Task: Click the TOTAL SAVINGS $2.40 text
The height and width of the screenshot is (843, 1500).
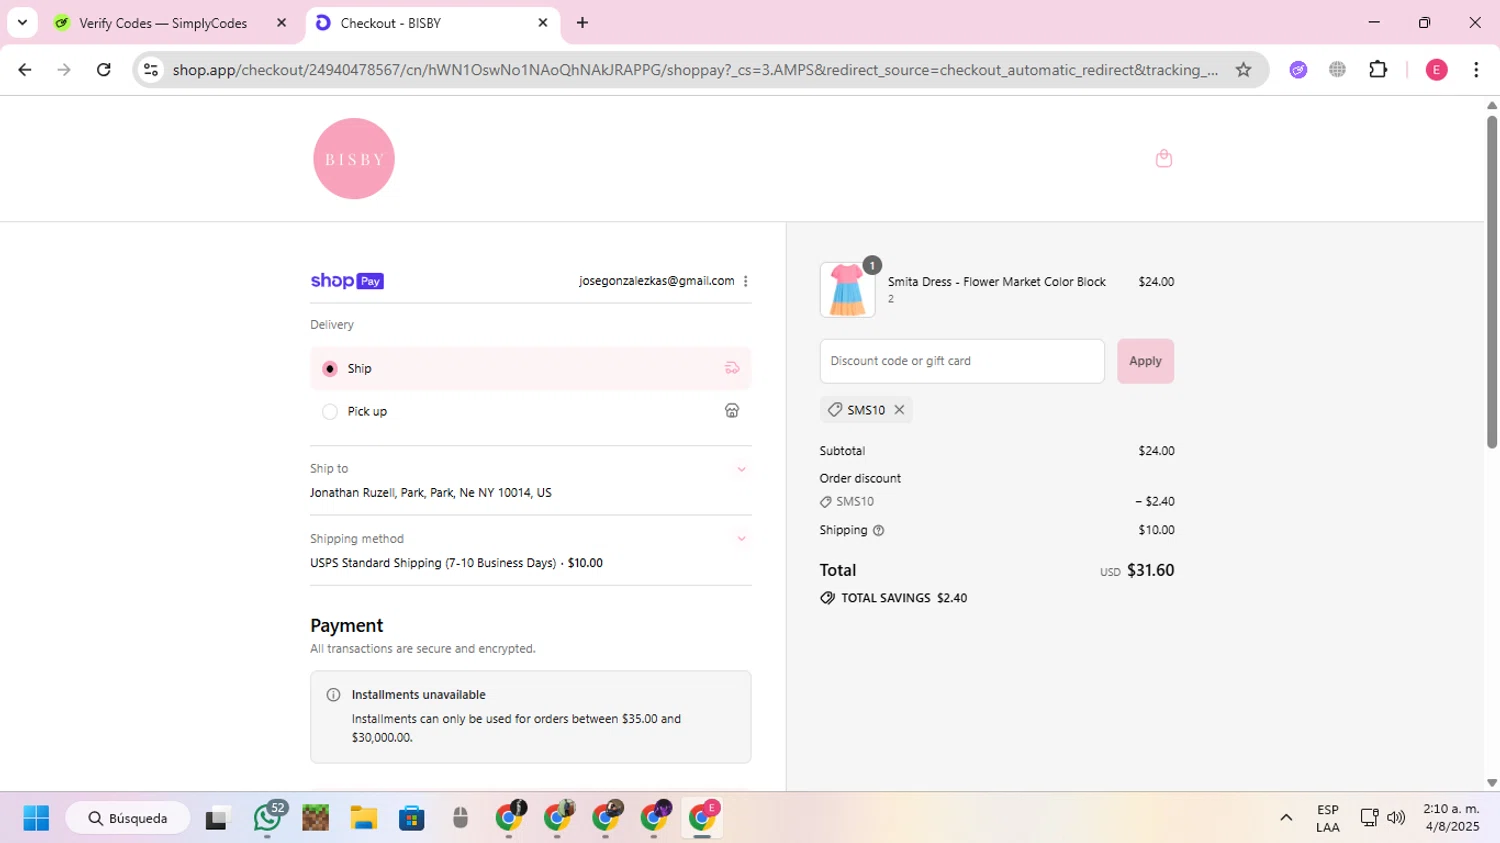Action: tap(904, 598)
